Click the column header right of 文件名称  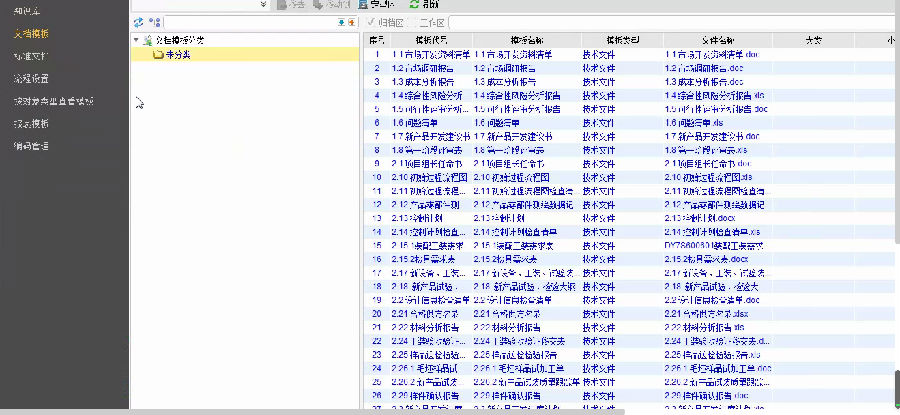813,40
